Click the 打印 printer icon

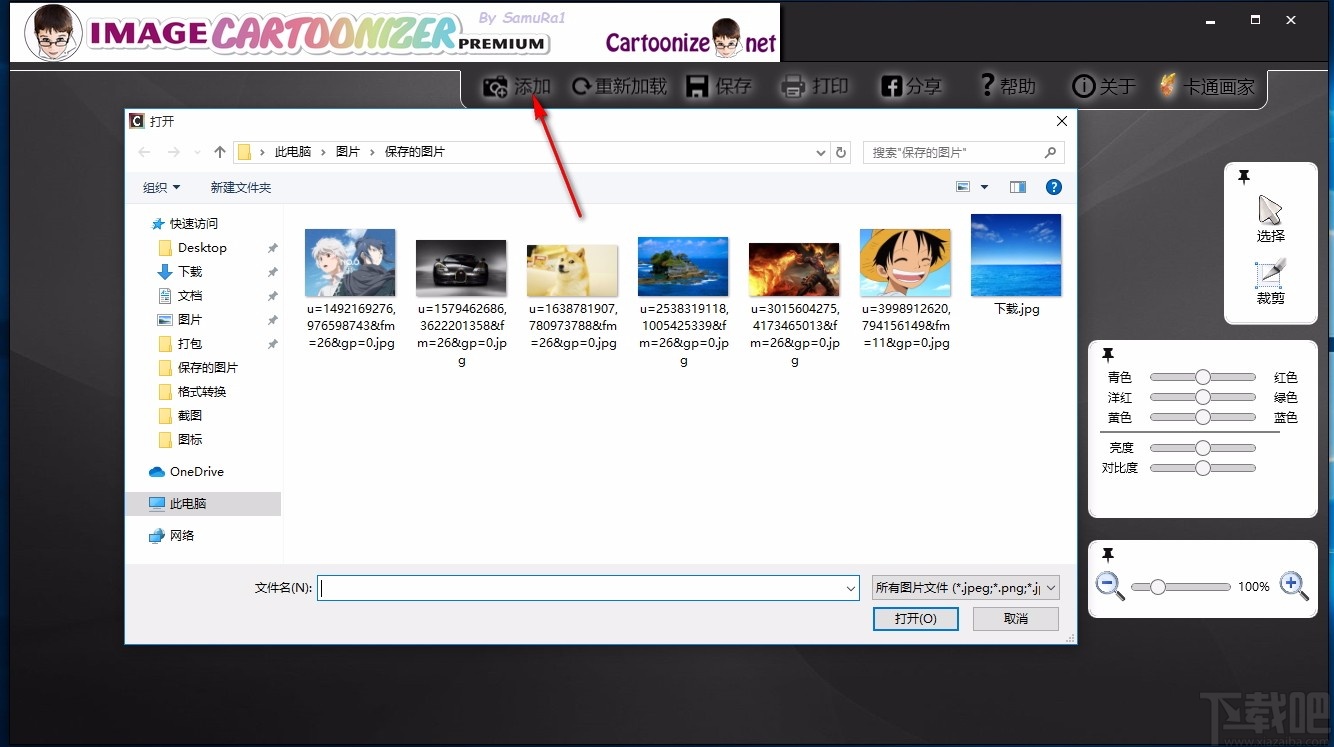point(793,87)
